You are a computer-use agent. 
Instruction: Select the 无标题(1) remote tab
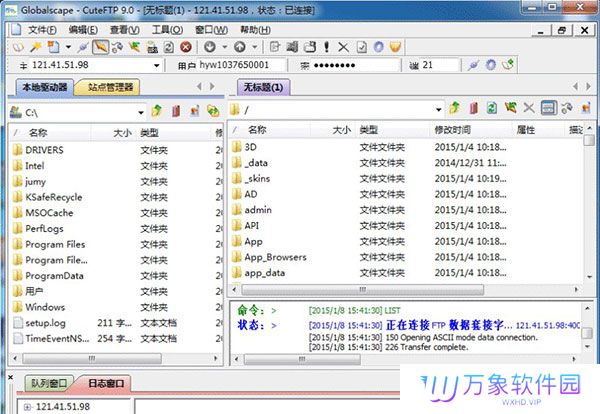point(263,87)
